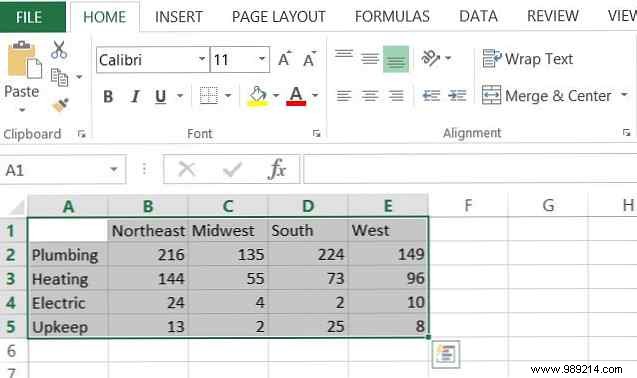
Task: Open Clipboard dialog launcher
Action: tap(82, 134)
